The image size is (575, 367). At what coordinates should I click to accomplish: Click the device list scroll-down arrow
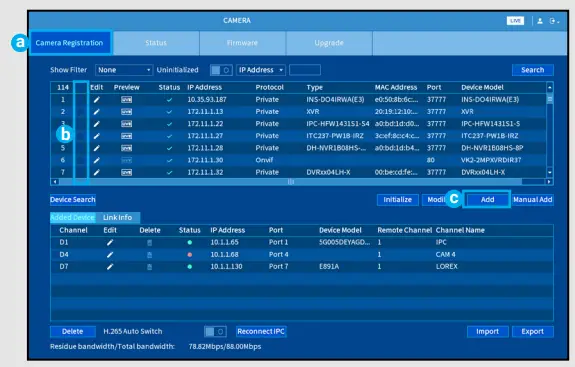click(549, 172)
